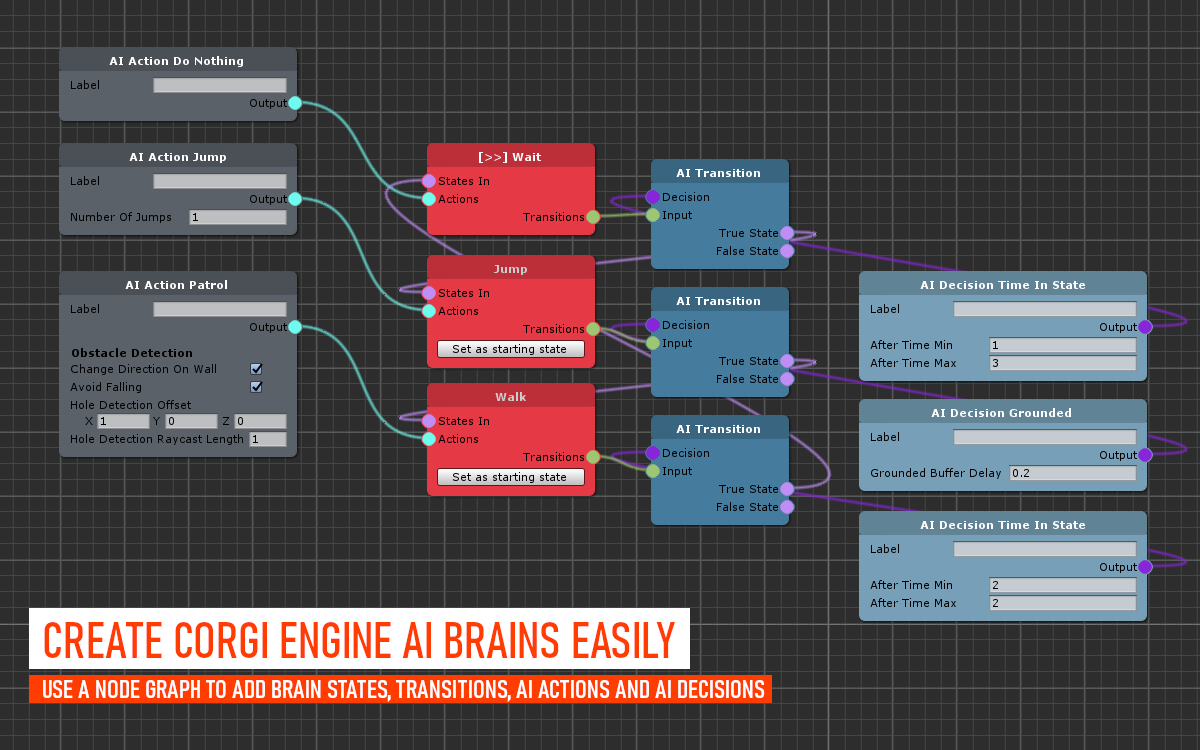Click the Label field in AI Action Jump
Screen dimensions: 1200x750
point(220,181)
